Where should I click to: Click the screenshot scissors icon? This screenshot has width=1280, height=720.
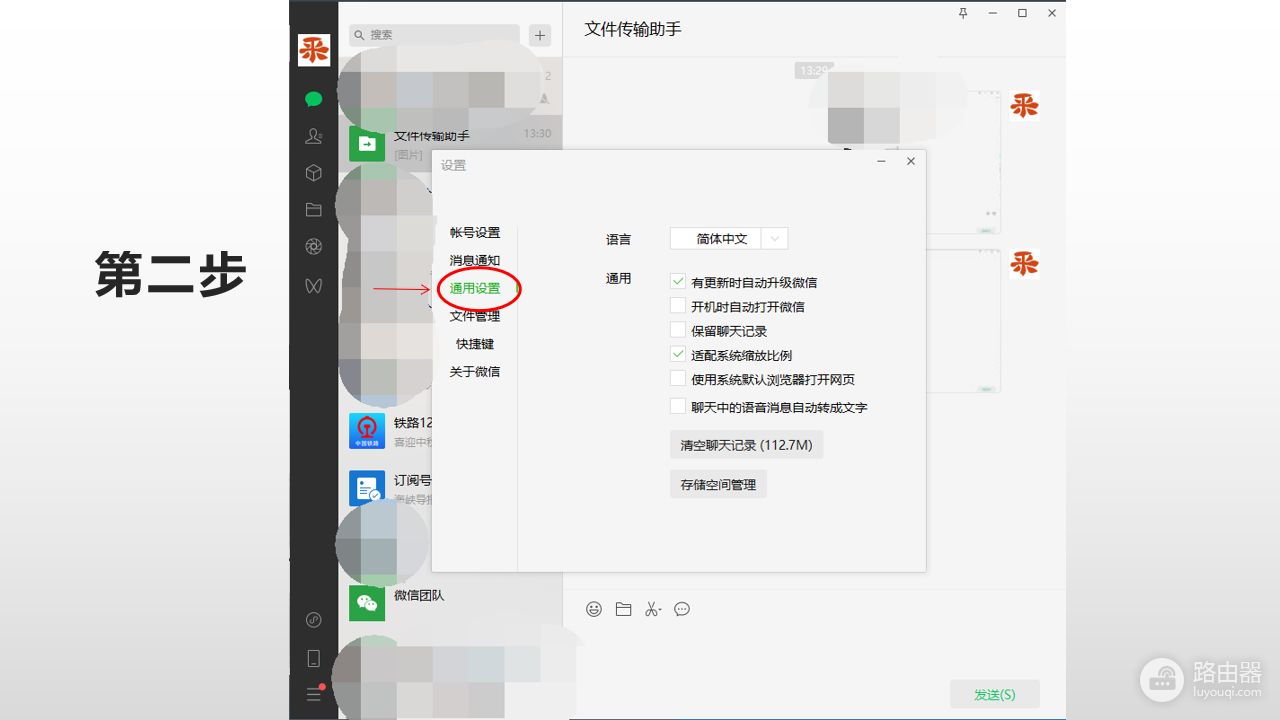[x=653, y=609]
